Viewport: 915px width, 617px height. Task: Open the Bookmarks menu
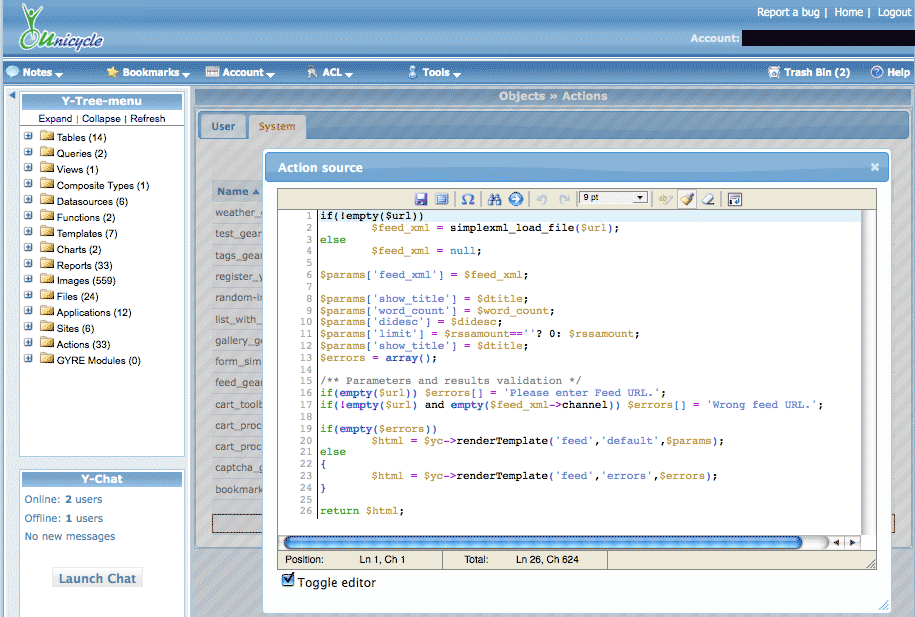pos(150,72)
